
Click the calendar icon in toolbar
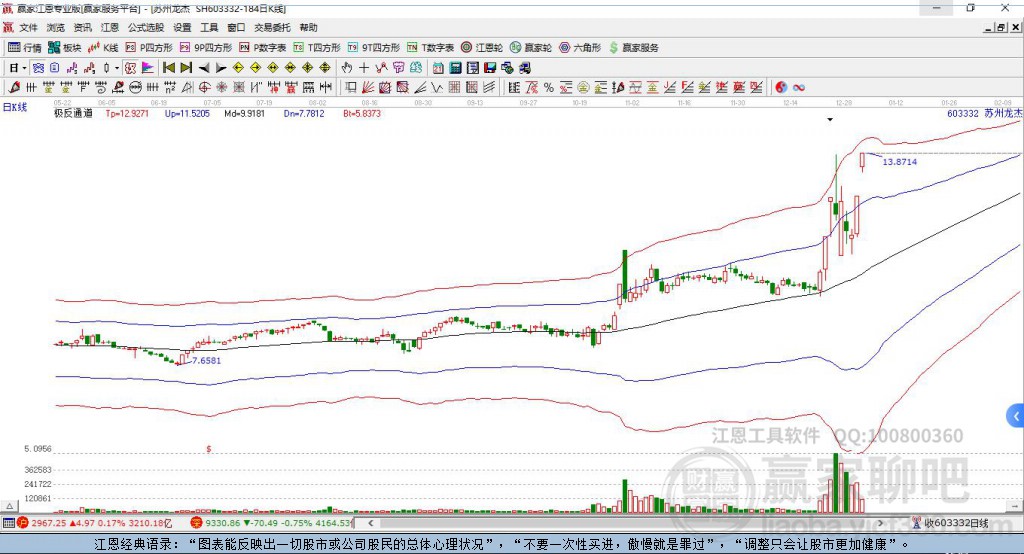[438, 68]
